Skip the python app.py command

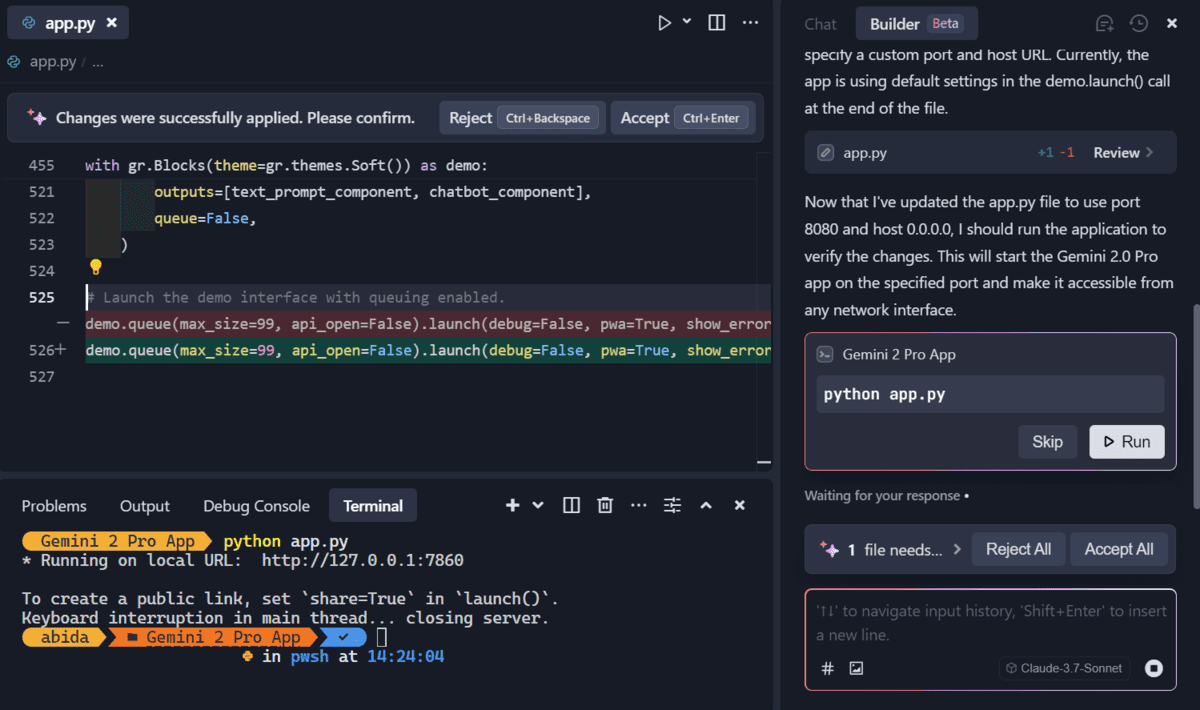1047,441
